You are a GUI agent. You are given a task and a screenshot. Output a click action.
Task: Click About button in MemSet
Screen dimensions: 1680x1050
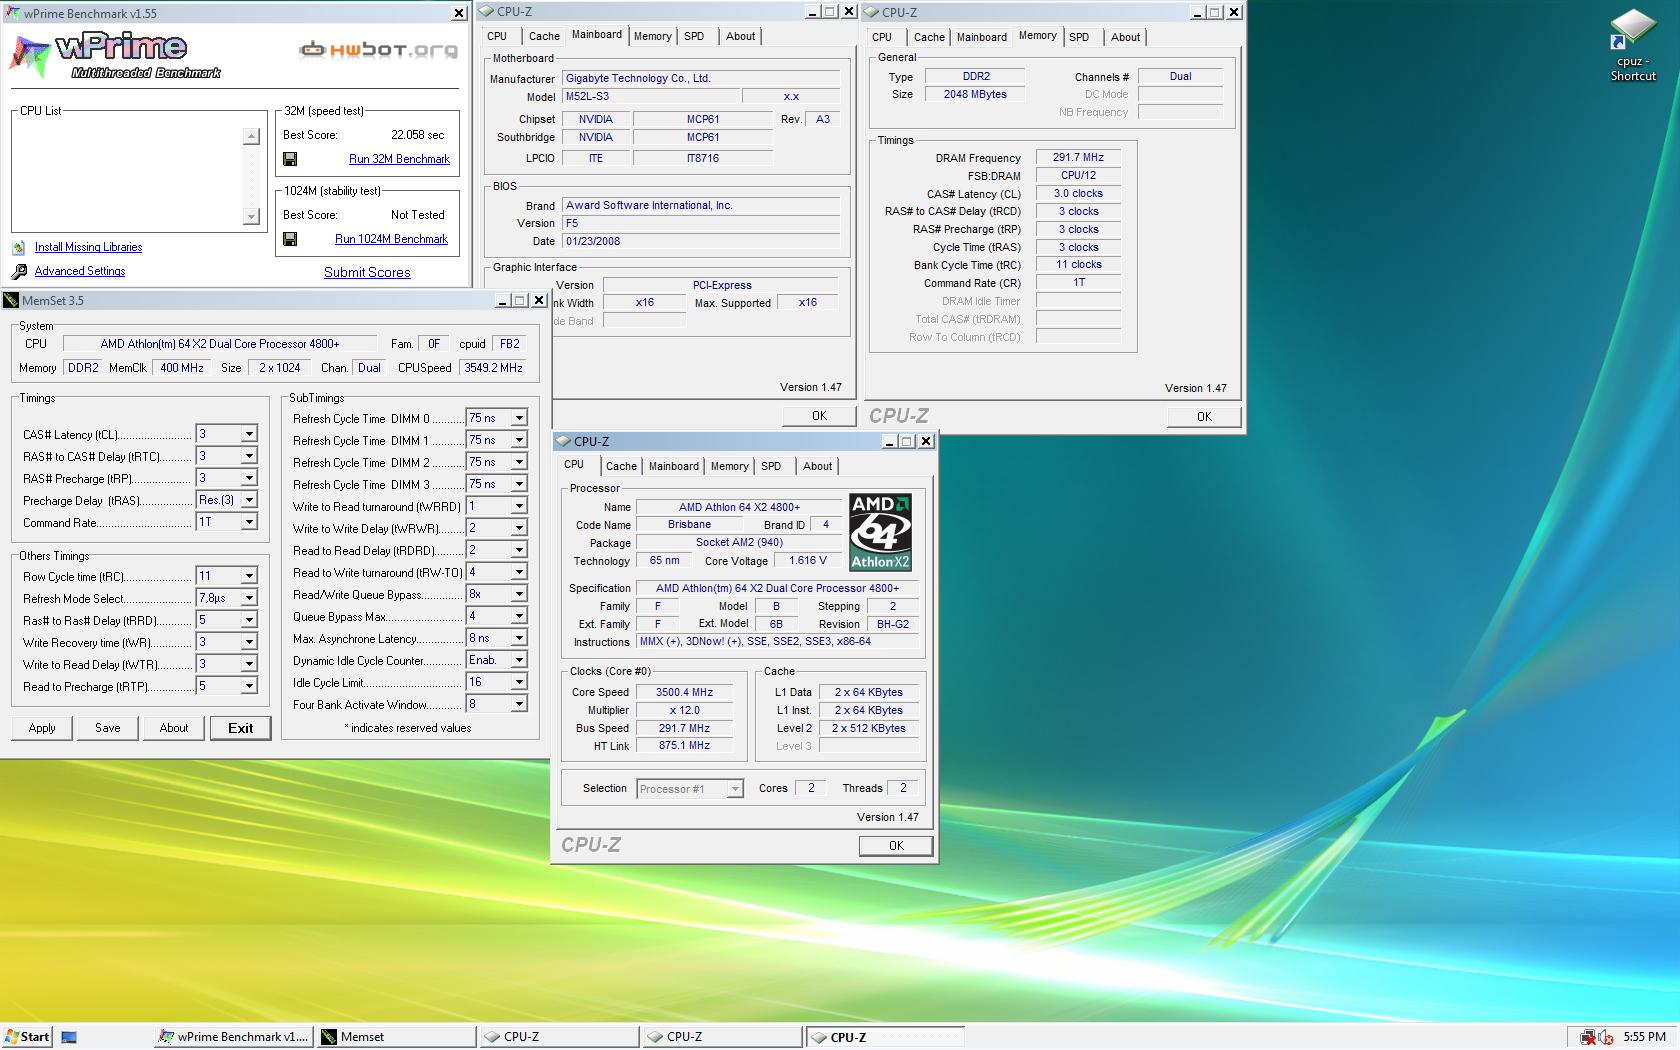[x=174, y=728]
